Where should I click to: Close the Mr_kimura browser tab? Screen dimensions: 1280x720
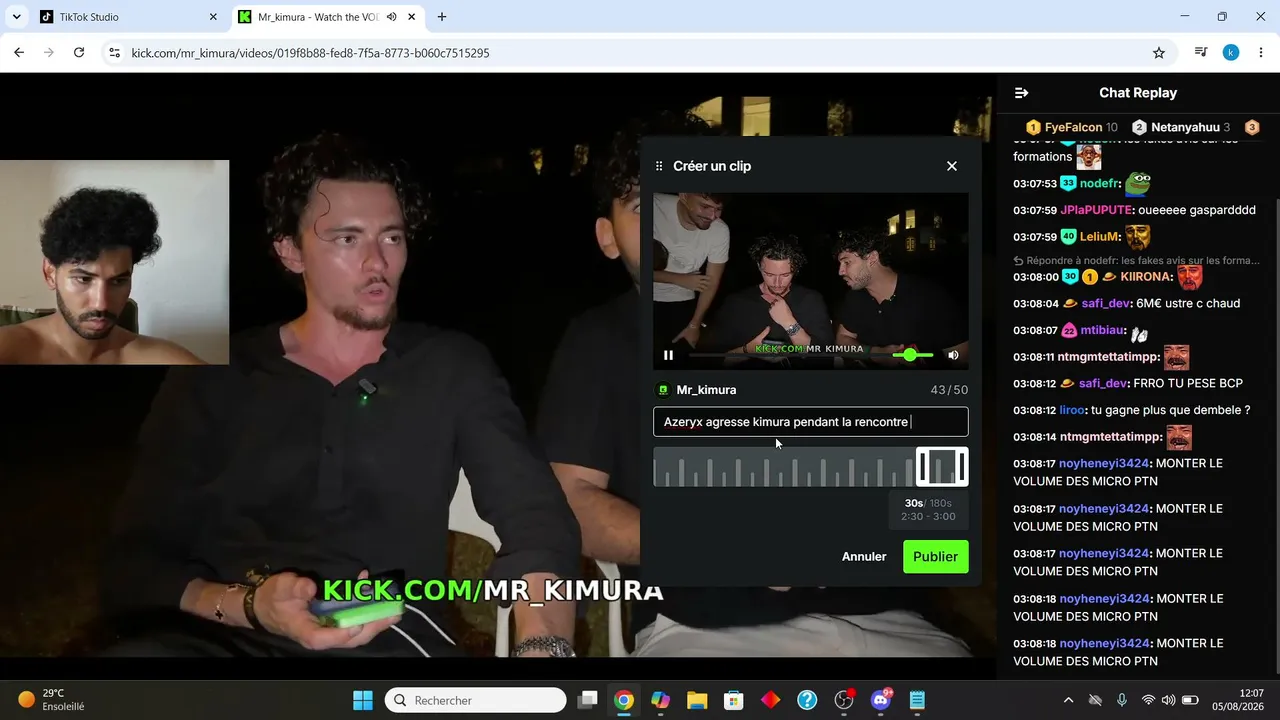[x=411, y=17]
